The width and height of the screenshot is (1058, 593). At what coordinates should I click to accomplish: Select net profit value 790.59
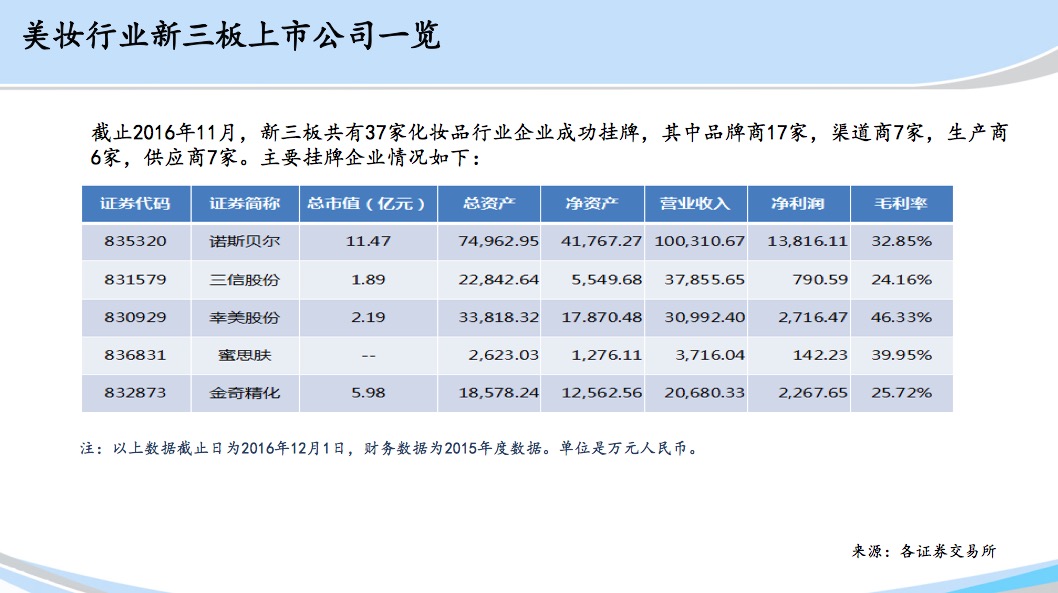point(820,279)
